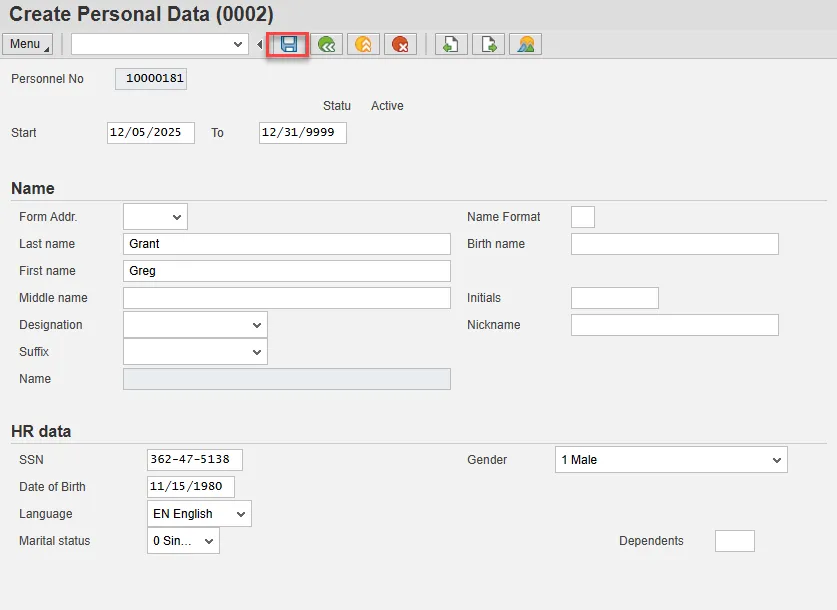Viewport: 837px width, 610px height.
Task: Click the overview icon with mountains
Action: pos(525,44)
